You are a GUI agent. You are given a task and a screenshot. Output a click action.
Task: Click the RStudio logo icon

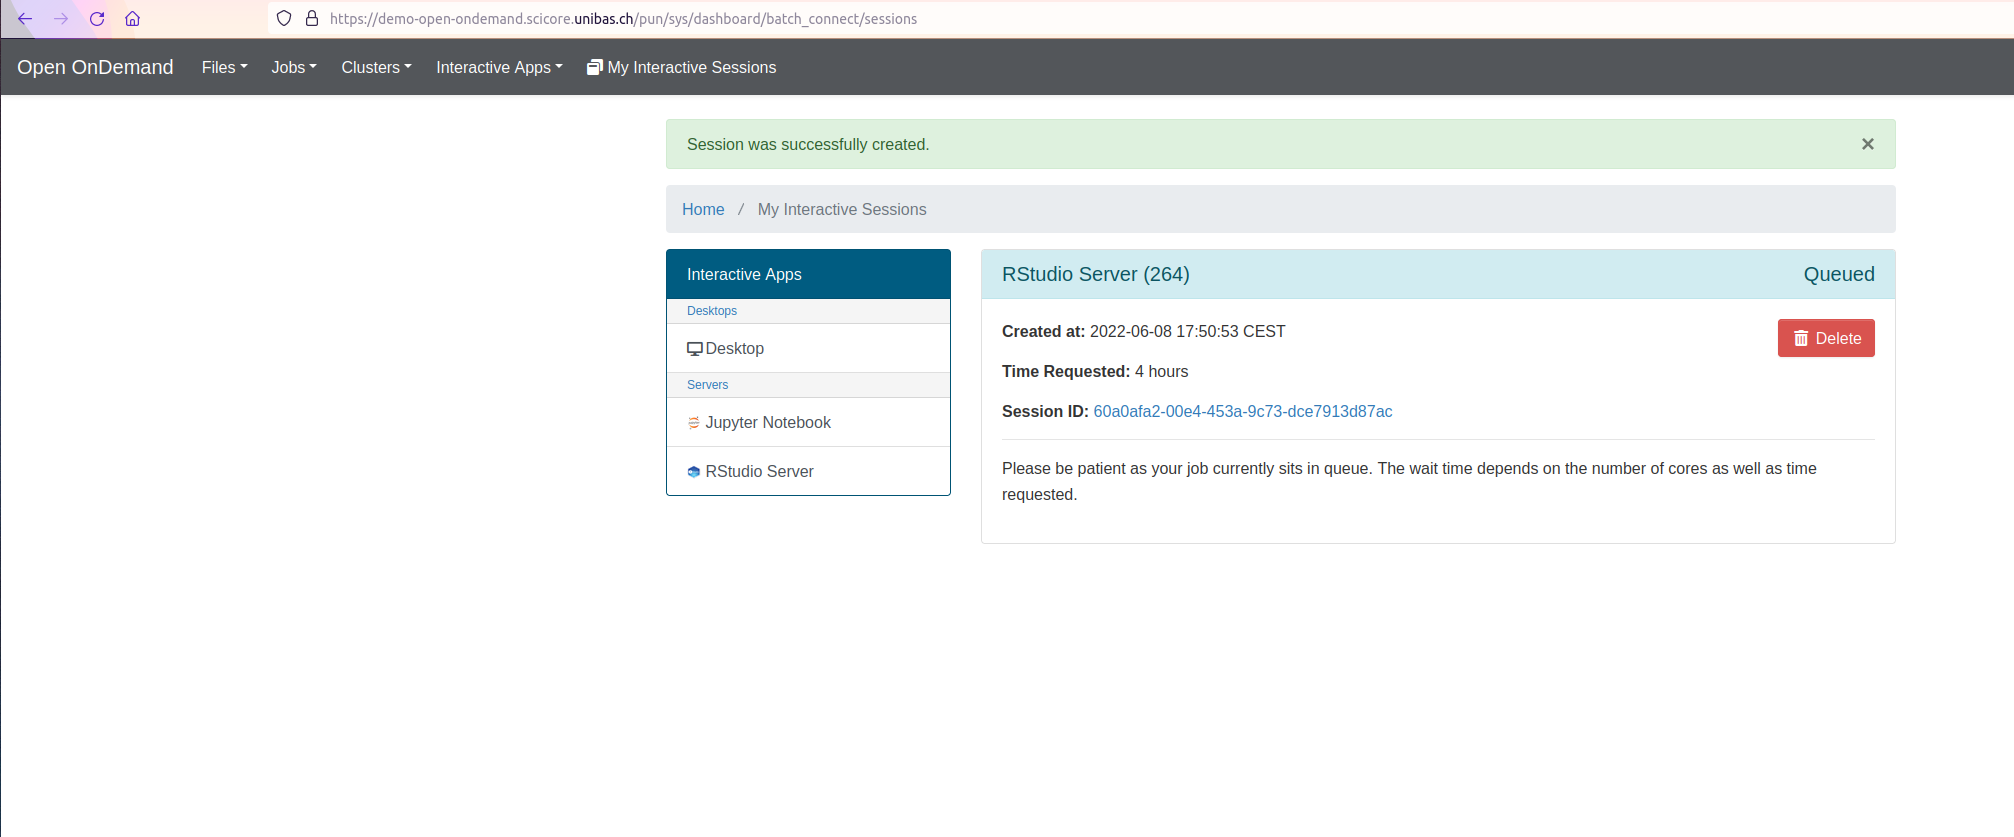tap(694, 472)
